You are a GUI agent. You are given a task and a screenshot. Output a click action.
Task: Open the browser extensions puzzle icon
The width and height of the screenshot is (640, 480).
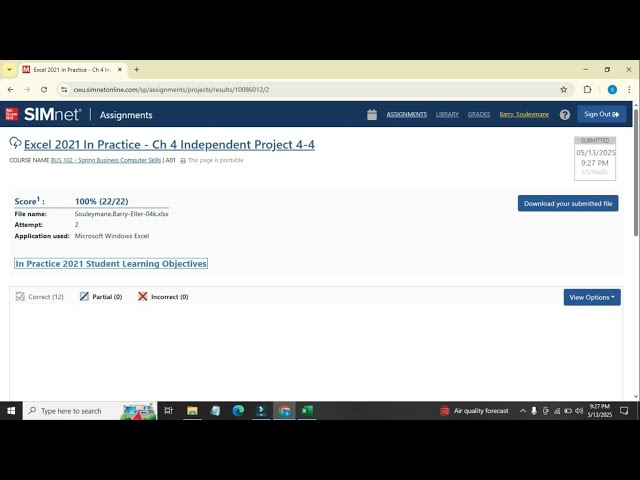point(587,90)
